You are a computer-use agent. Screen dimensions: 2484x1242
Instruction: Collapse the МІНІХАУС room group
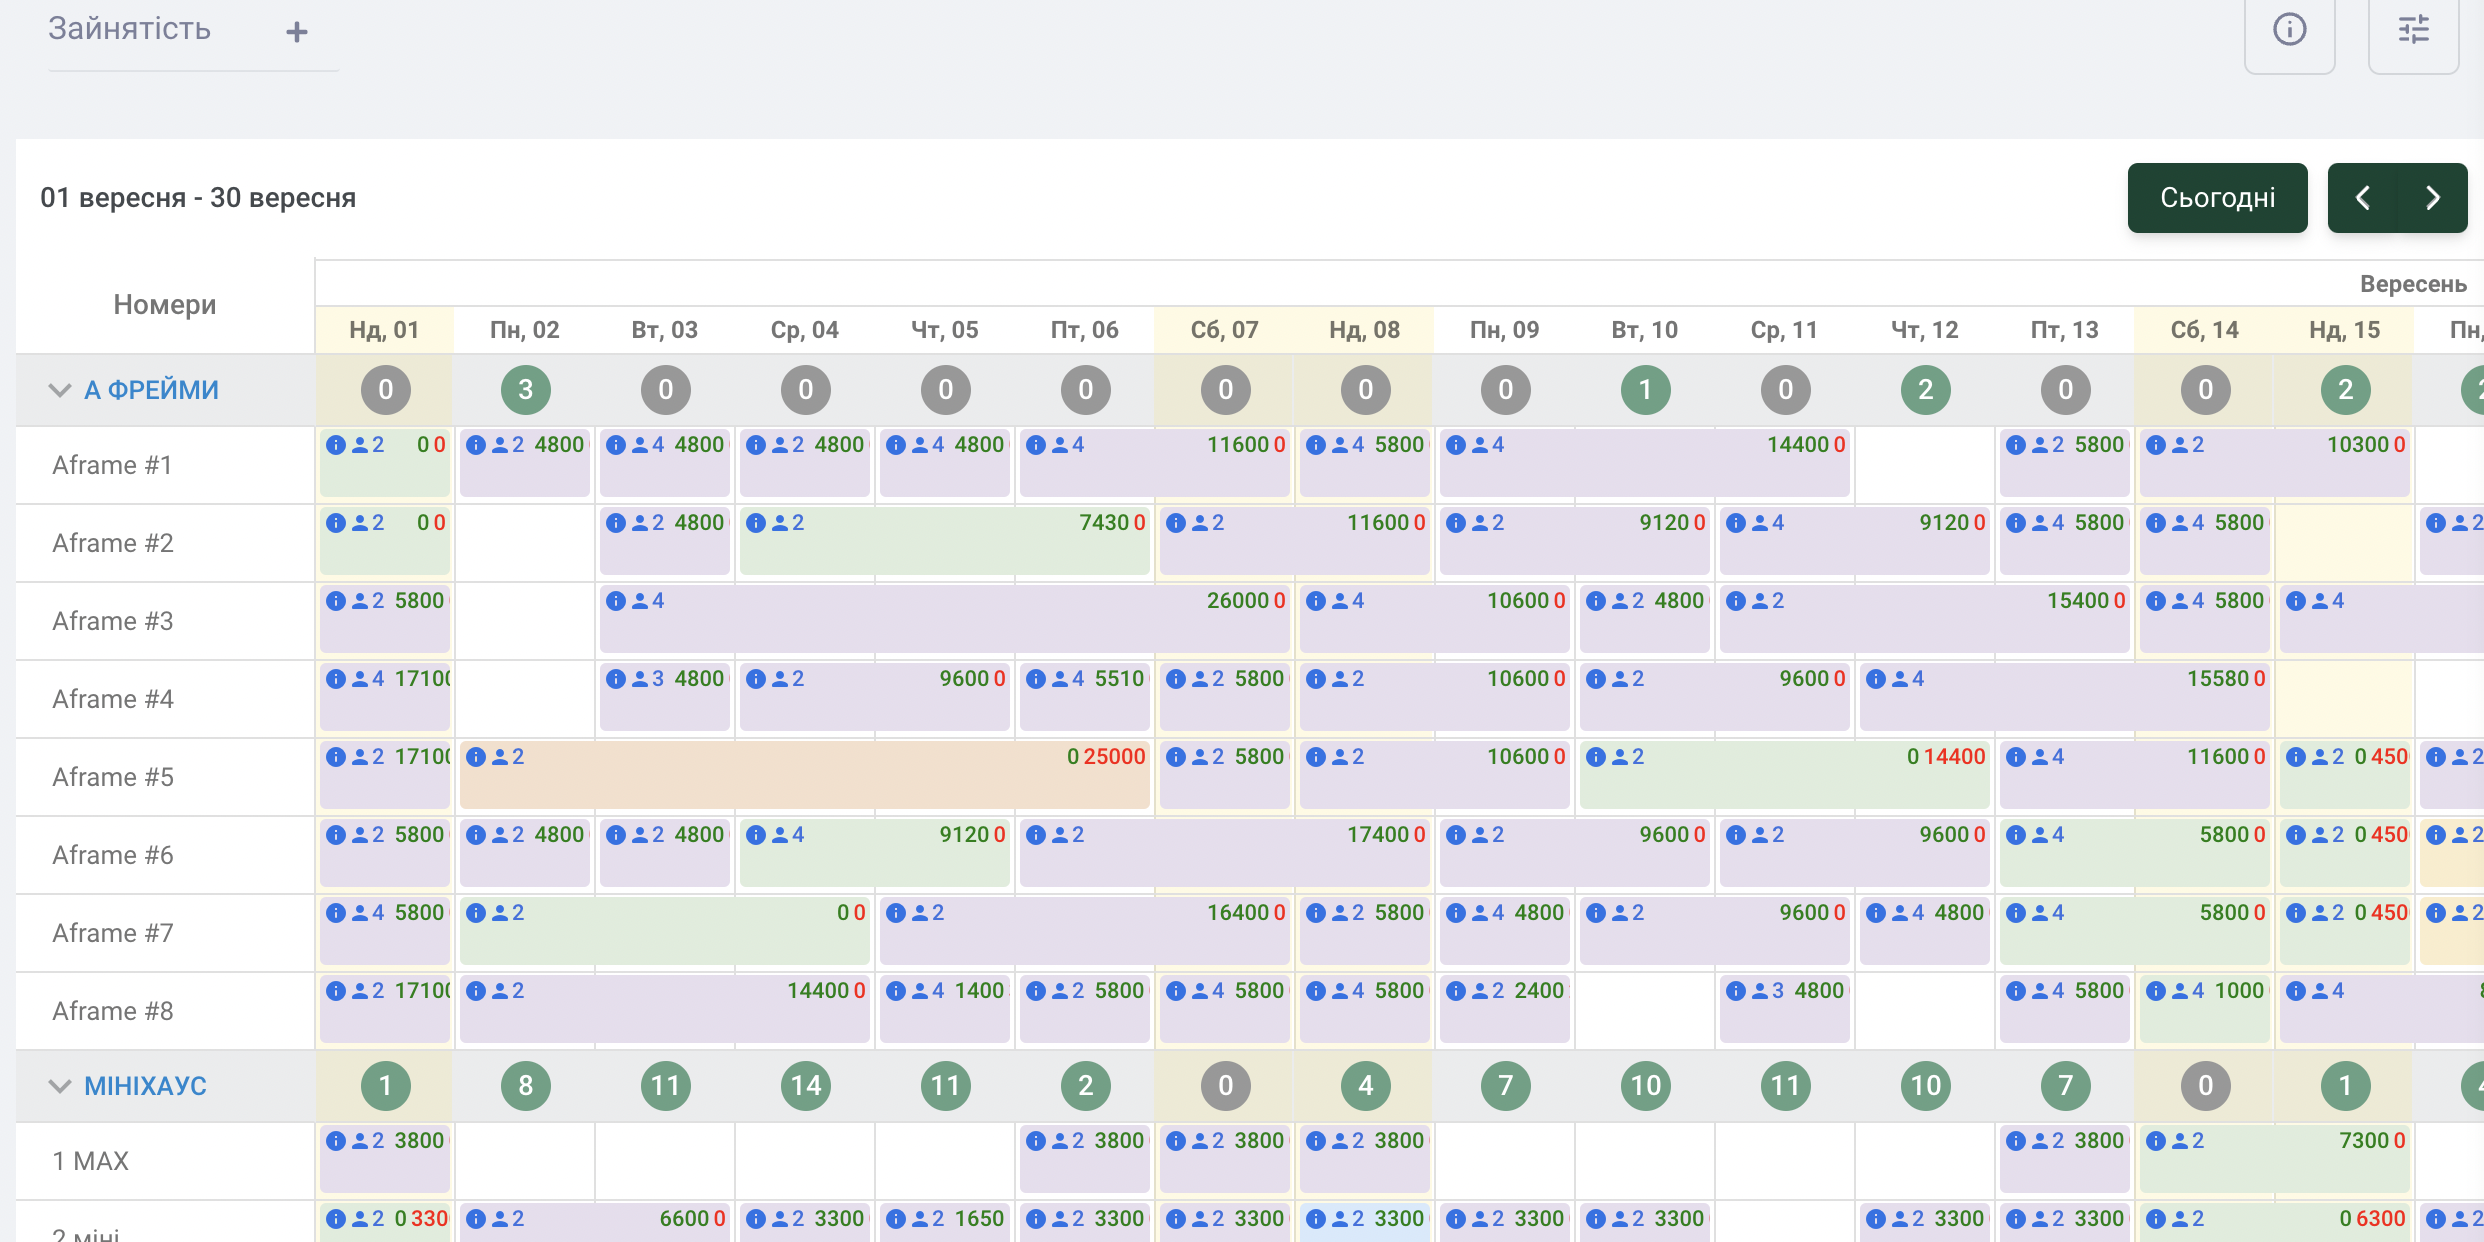pos(60,1086)
